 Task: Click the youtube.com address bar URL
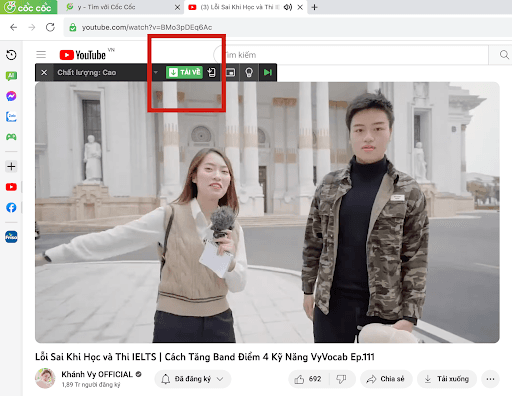(147, 27)
